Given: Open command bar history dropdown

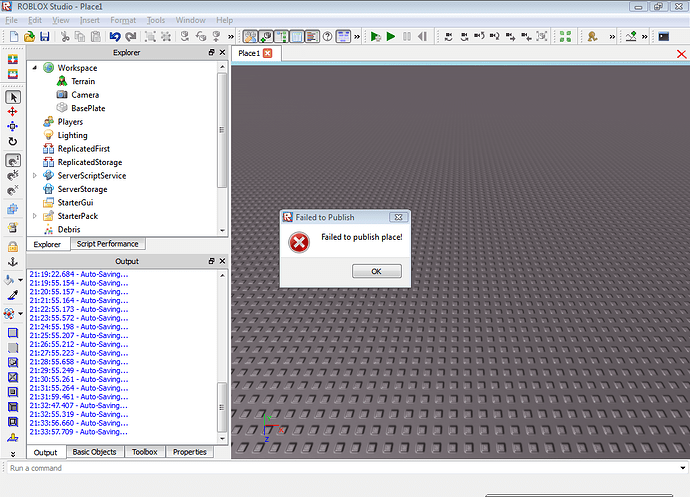Looking at the screenshot, I should pyautogui.click(x=683, y=468).
